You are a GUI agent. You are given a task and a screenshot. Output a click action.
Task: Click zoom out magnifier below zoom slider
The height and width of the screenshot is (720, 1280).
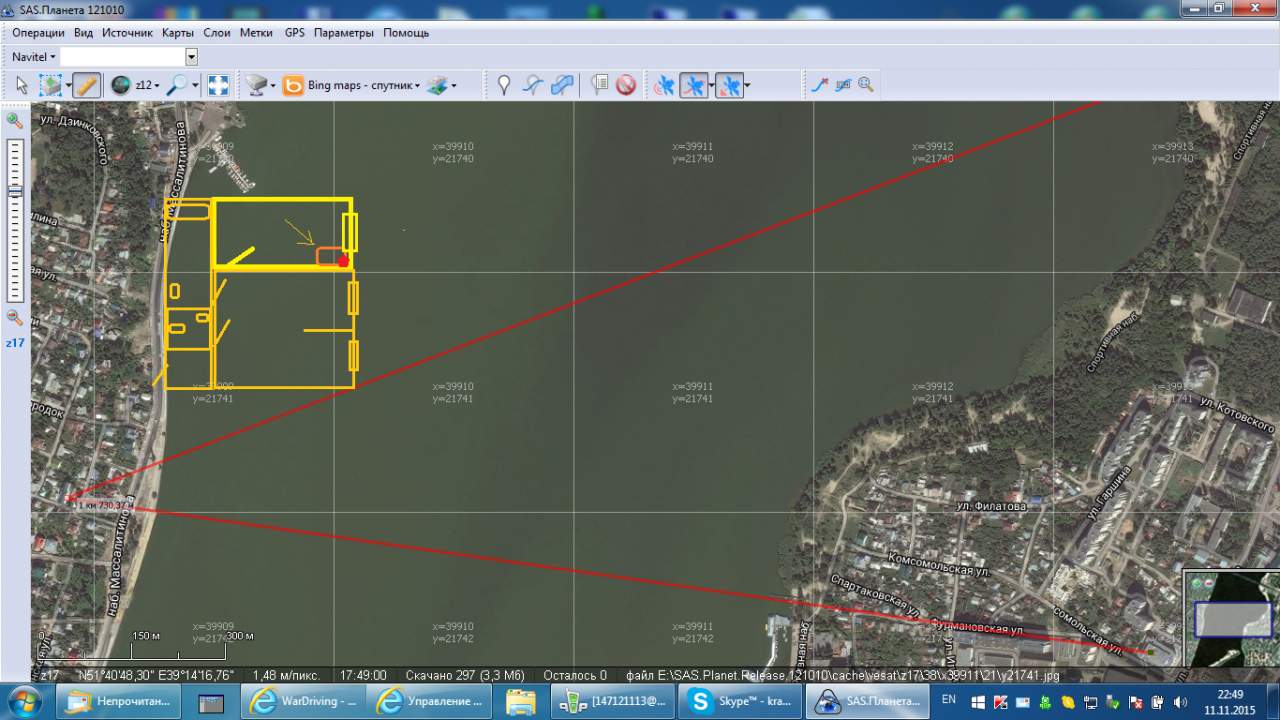click(15, 317)
